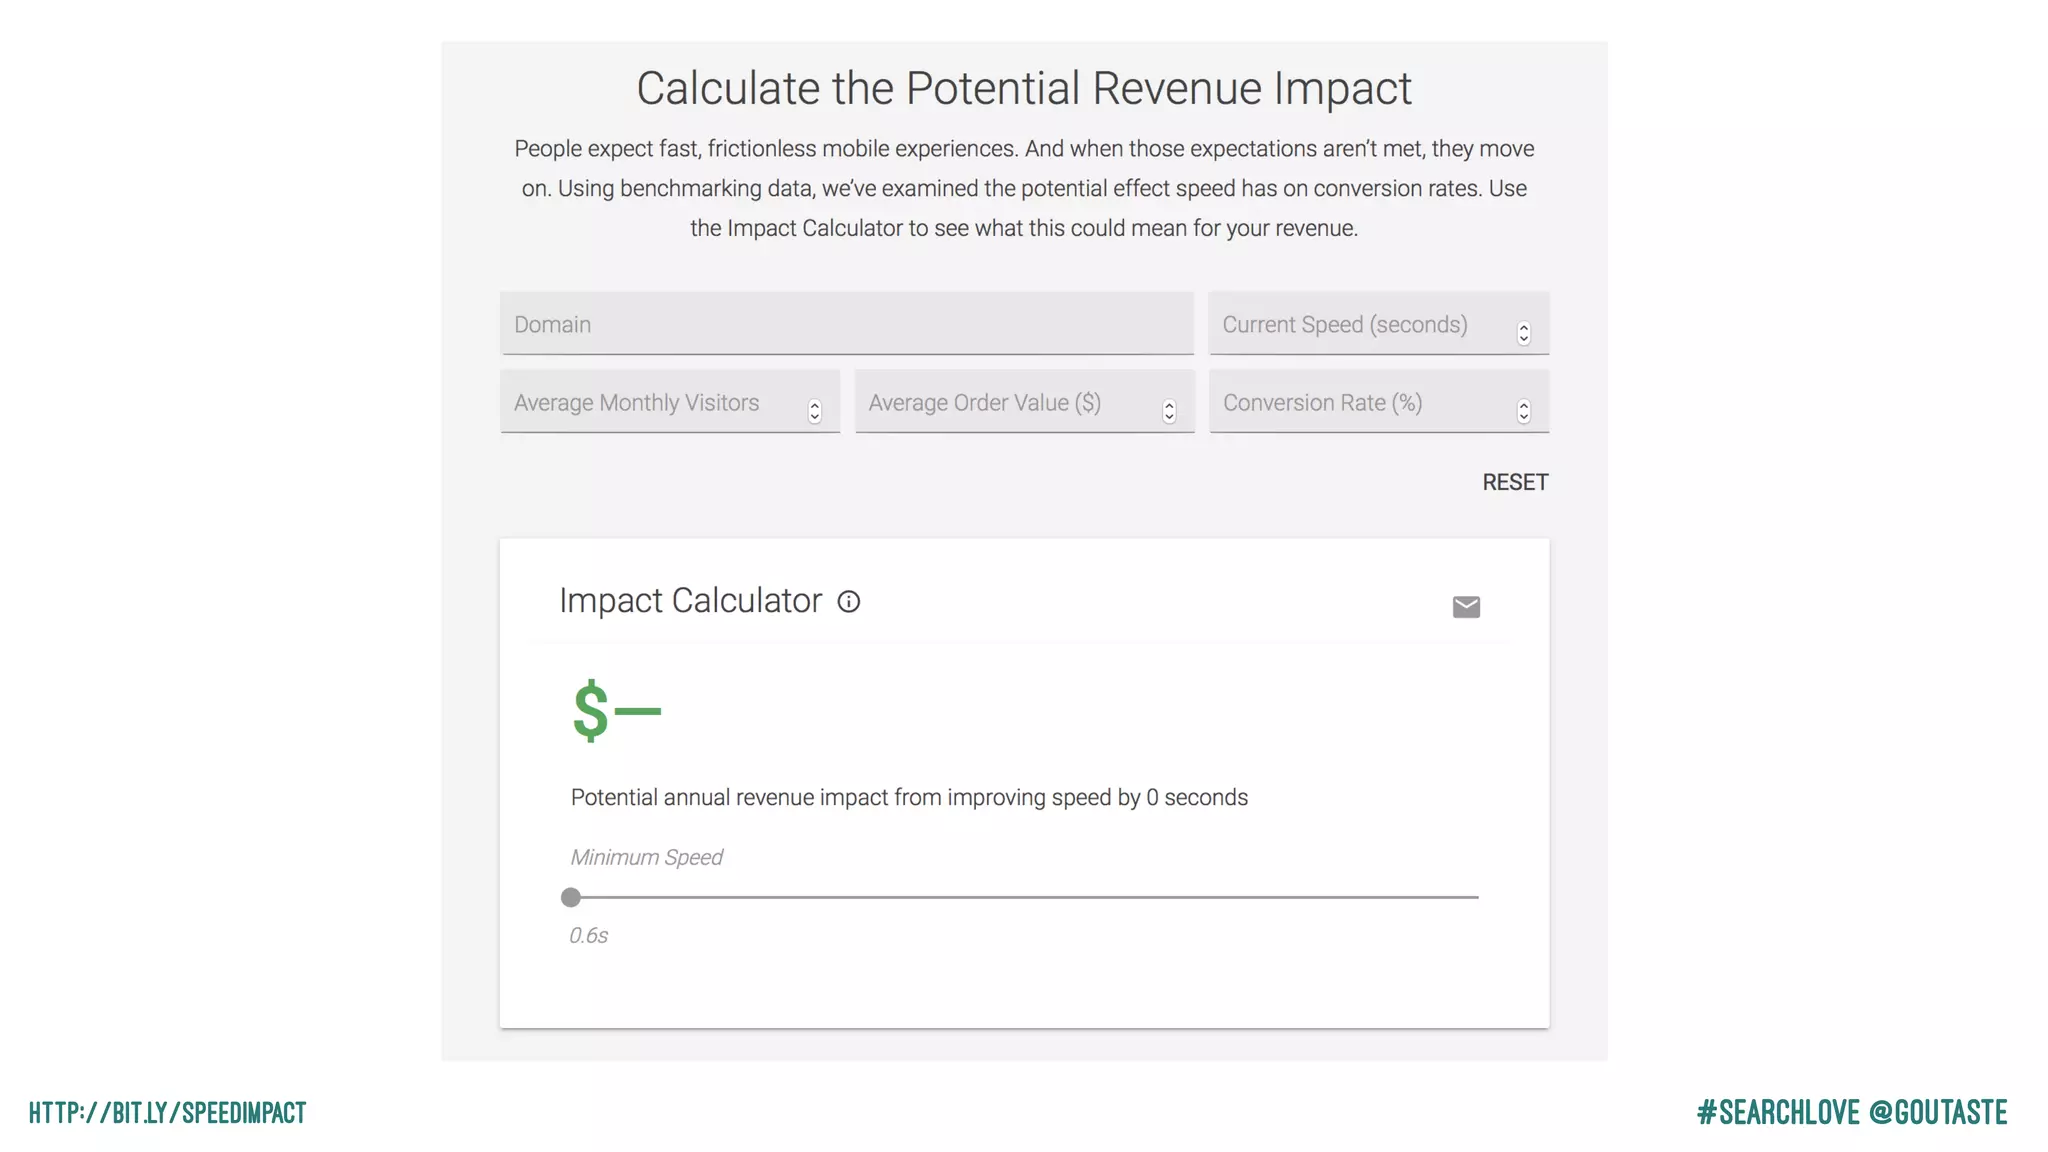Click into Average Monthly Visitors field

(650, 402)
